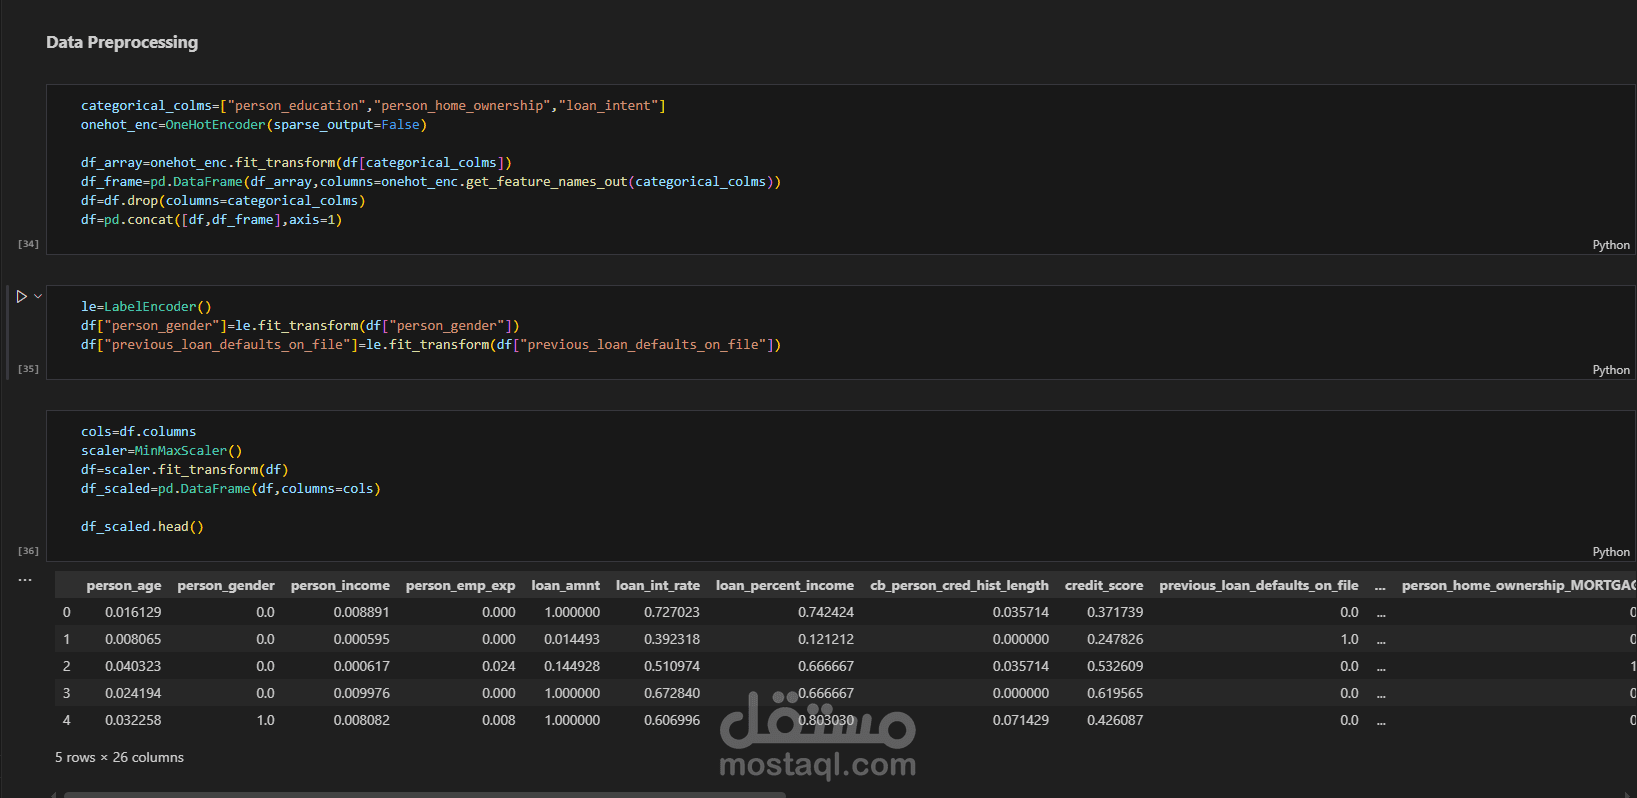Click the 0.606996 loan_int_rate value

[672, 720]
